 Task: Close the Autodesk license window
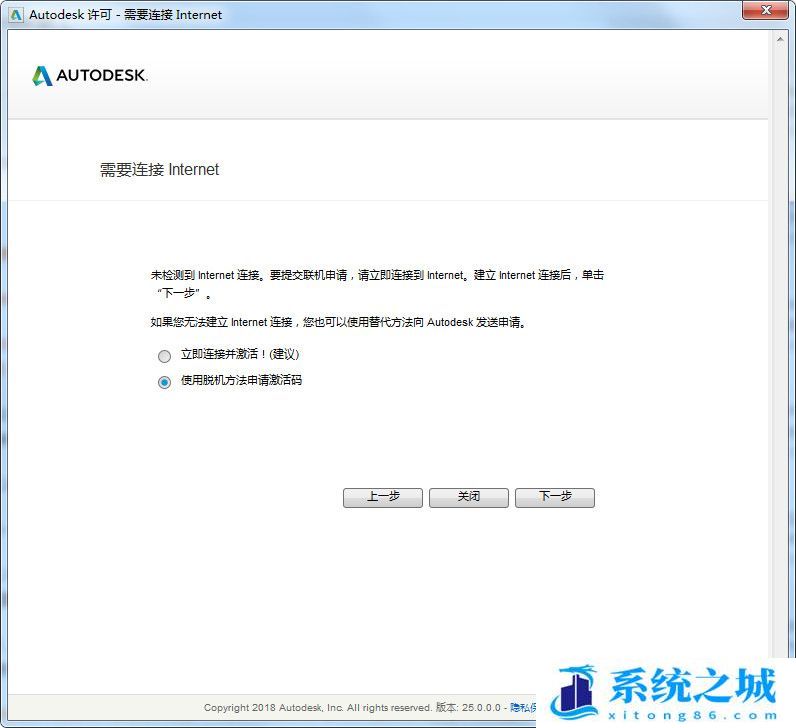(x=767, y=11)
